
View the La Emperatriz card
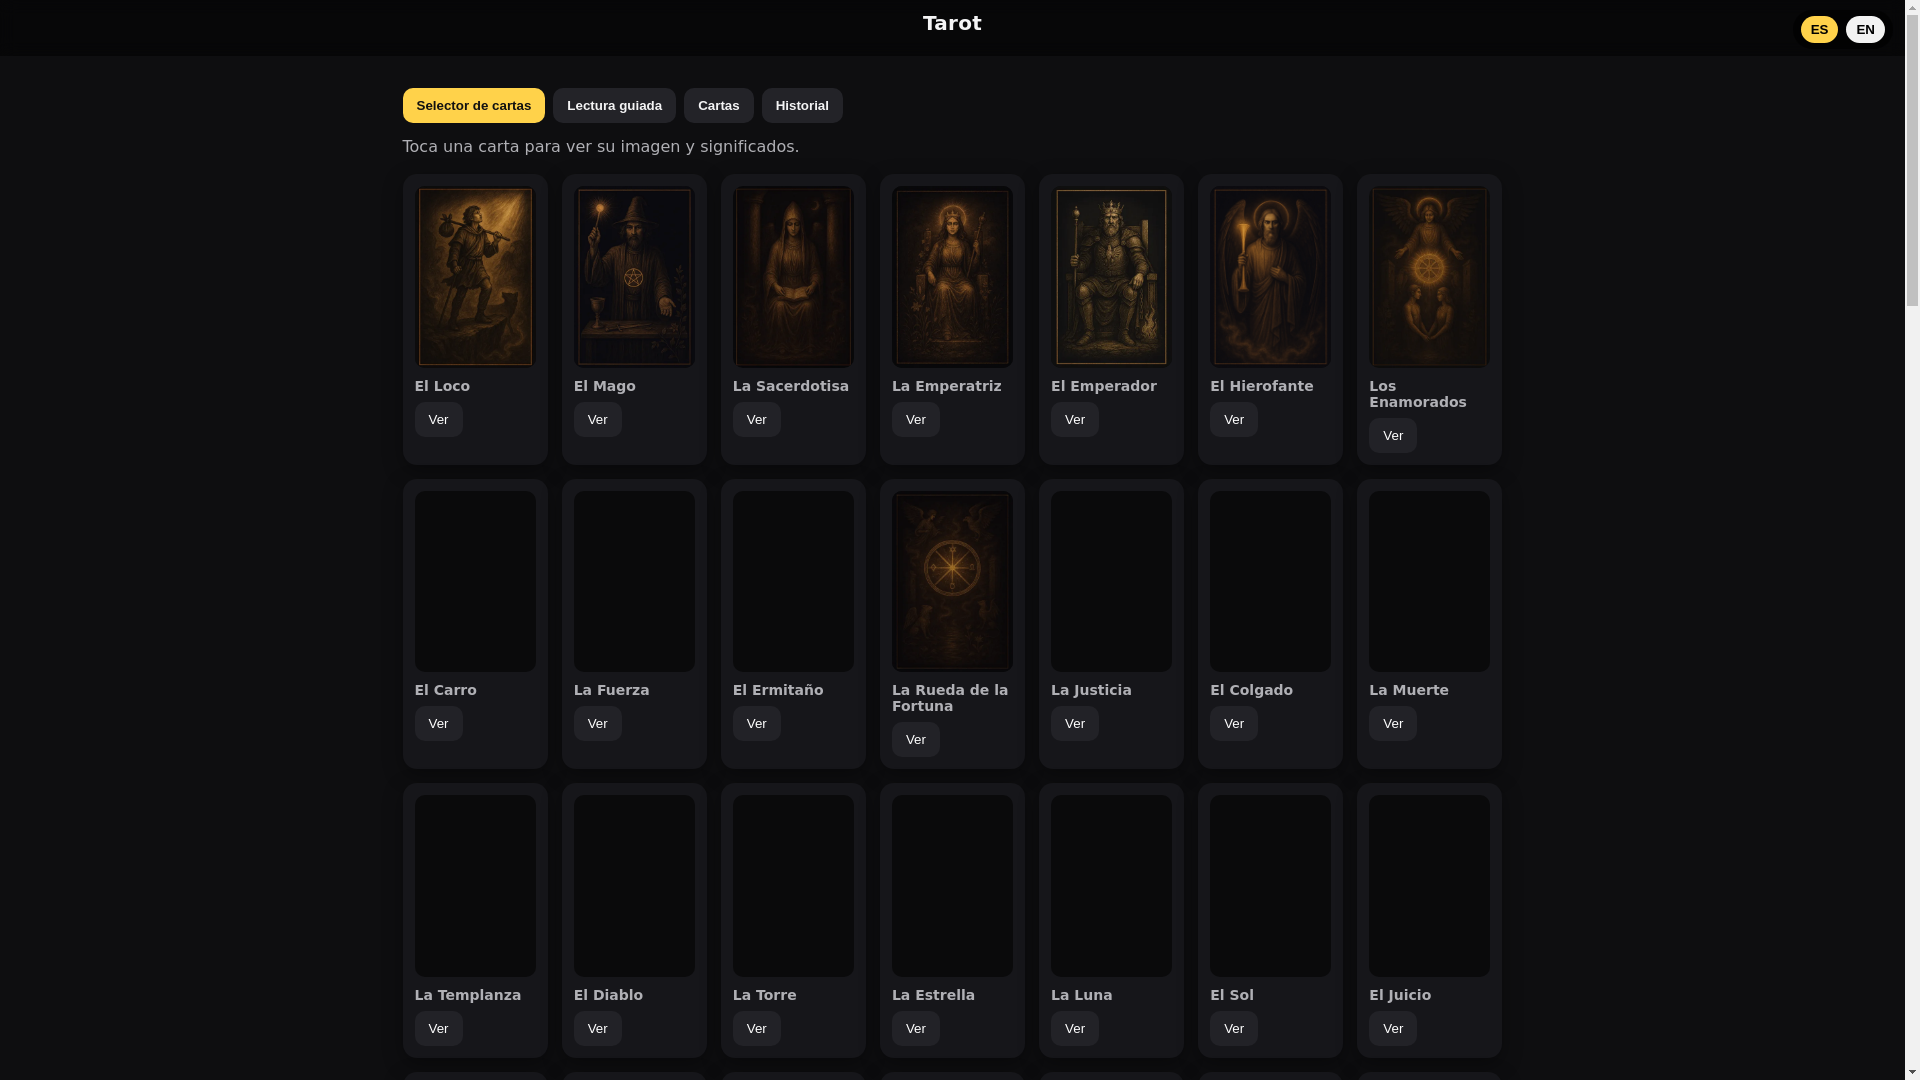915,419
